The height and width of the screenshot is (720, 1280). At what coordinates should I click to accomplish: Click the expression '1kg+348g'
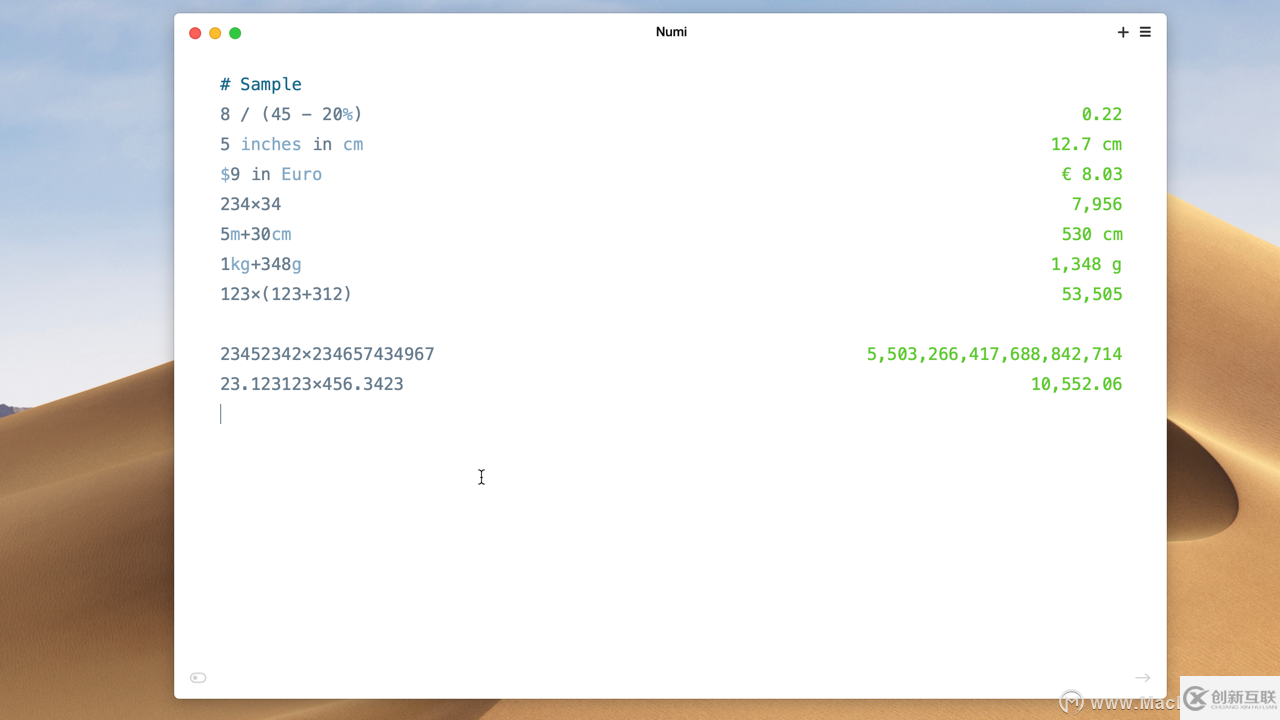(261, 264)
